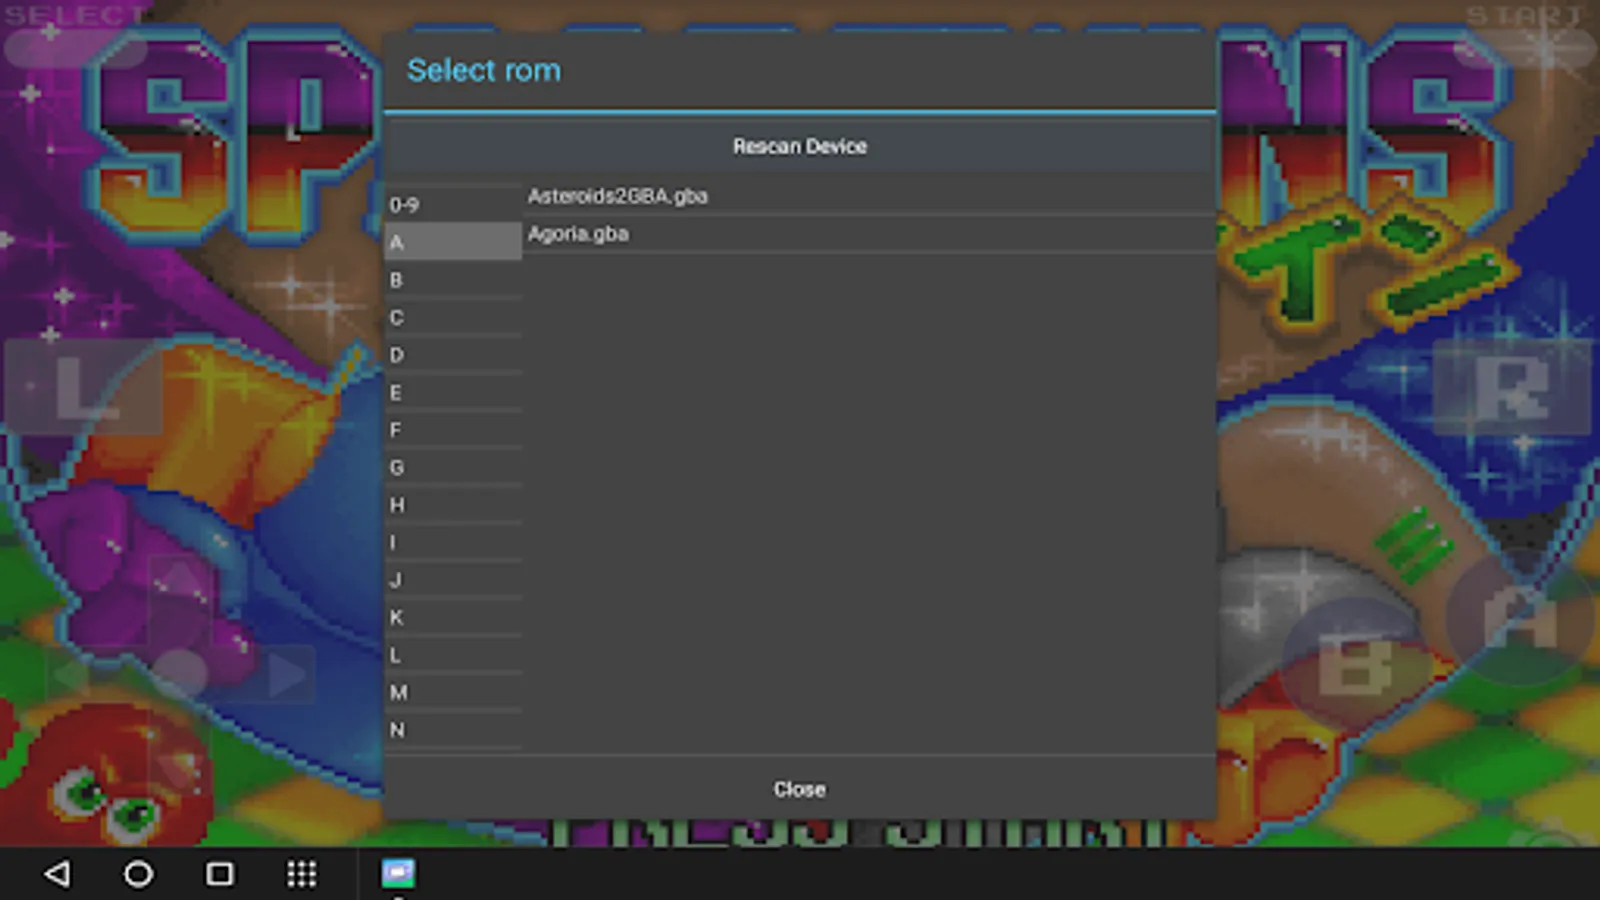This screenshot has height=900, width=1600.
Task: Choose letter D in index list
Action: (x=453, y=355)
